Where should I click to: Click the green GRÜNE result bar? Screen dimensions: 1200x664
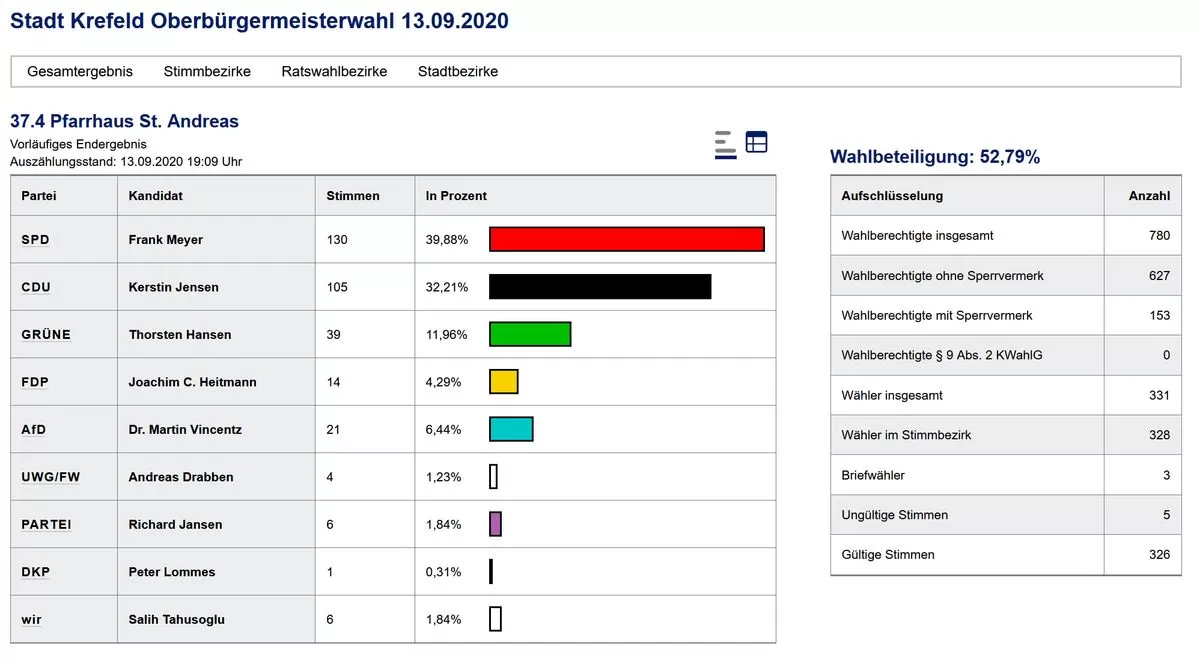coord(530,335)
